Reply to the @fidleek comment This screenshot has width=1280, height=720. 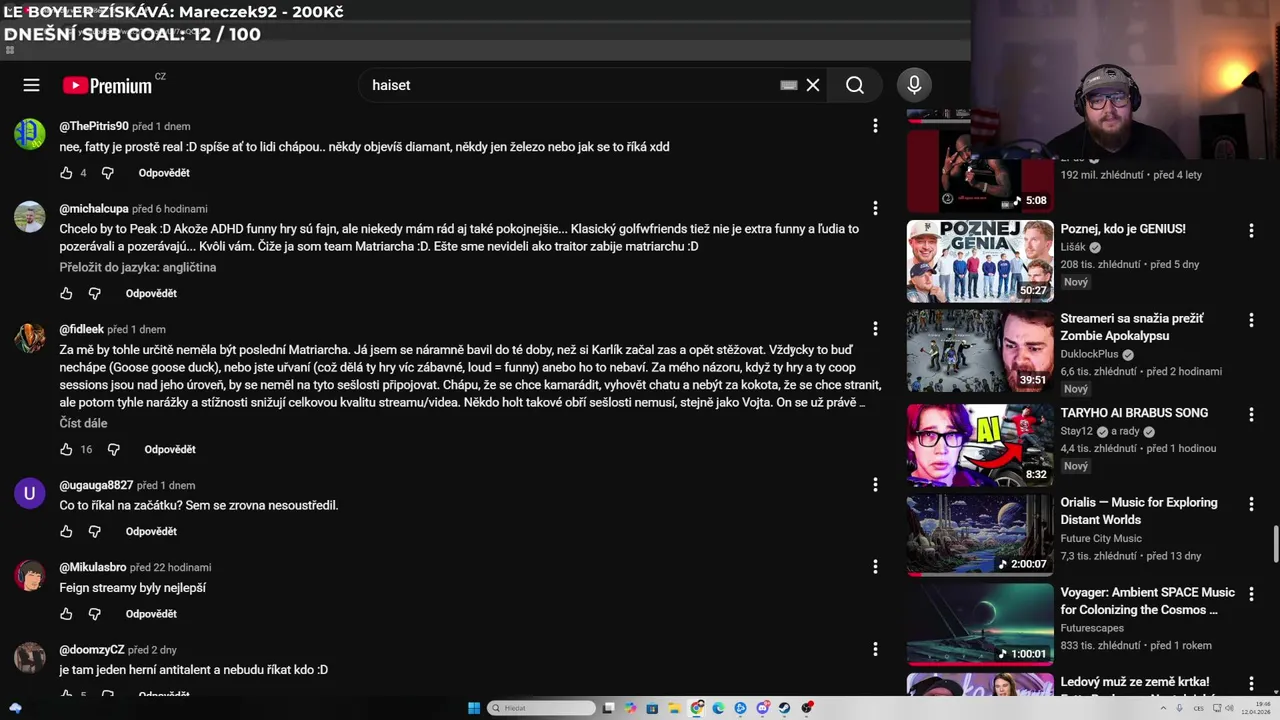click(170, 450)
